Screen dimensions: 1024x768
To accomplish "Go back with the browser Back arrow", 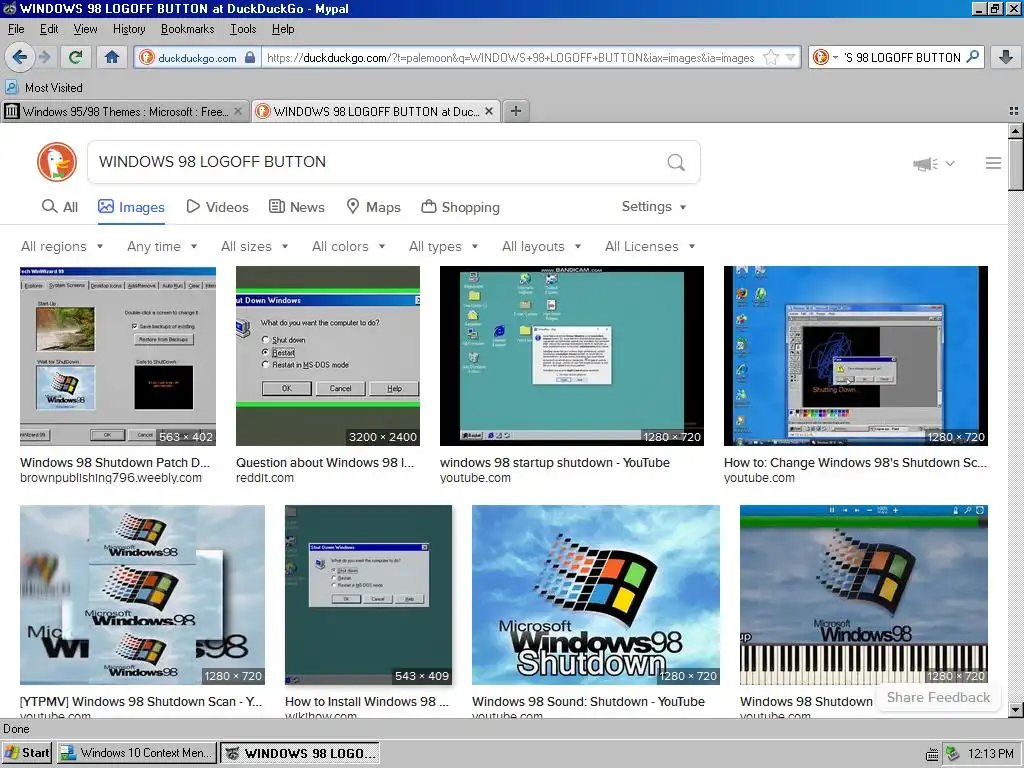I will [x=20, y=57].
